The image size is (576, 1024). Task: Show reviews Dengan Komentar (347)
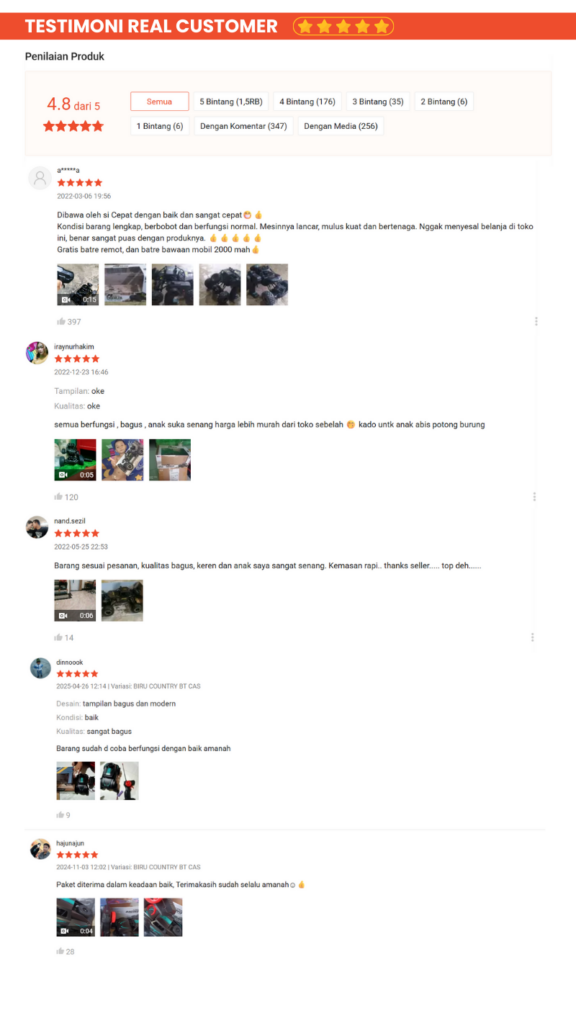tap(244, 126)
